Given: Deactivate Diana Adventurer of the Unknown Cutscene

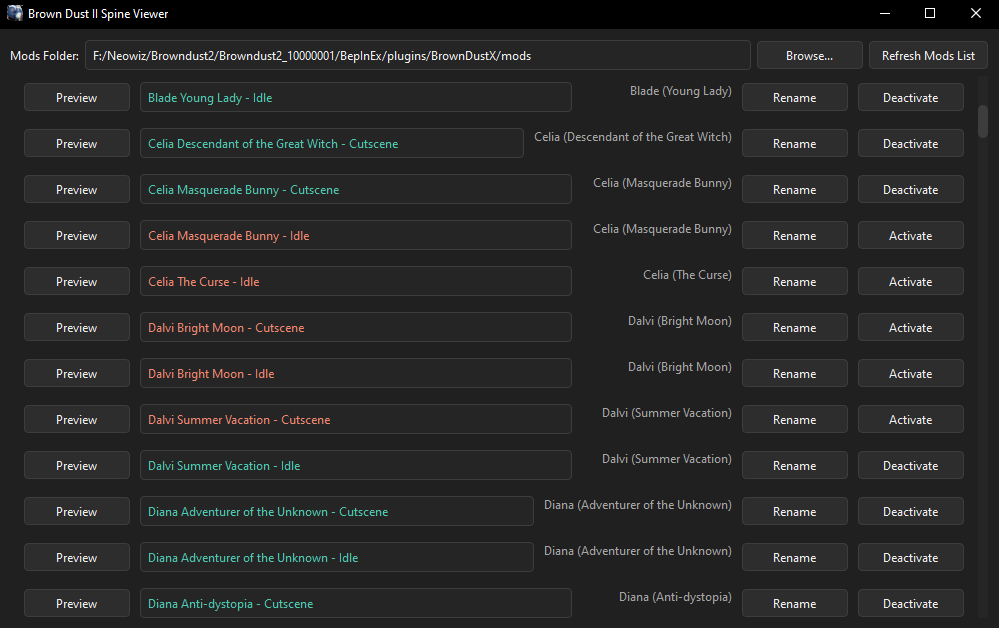Looking at the screenshot, I should [910, 512].
